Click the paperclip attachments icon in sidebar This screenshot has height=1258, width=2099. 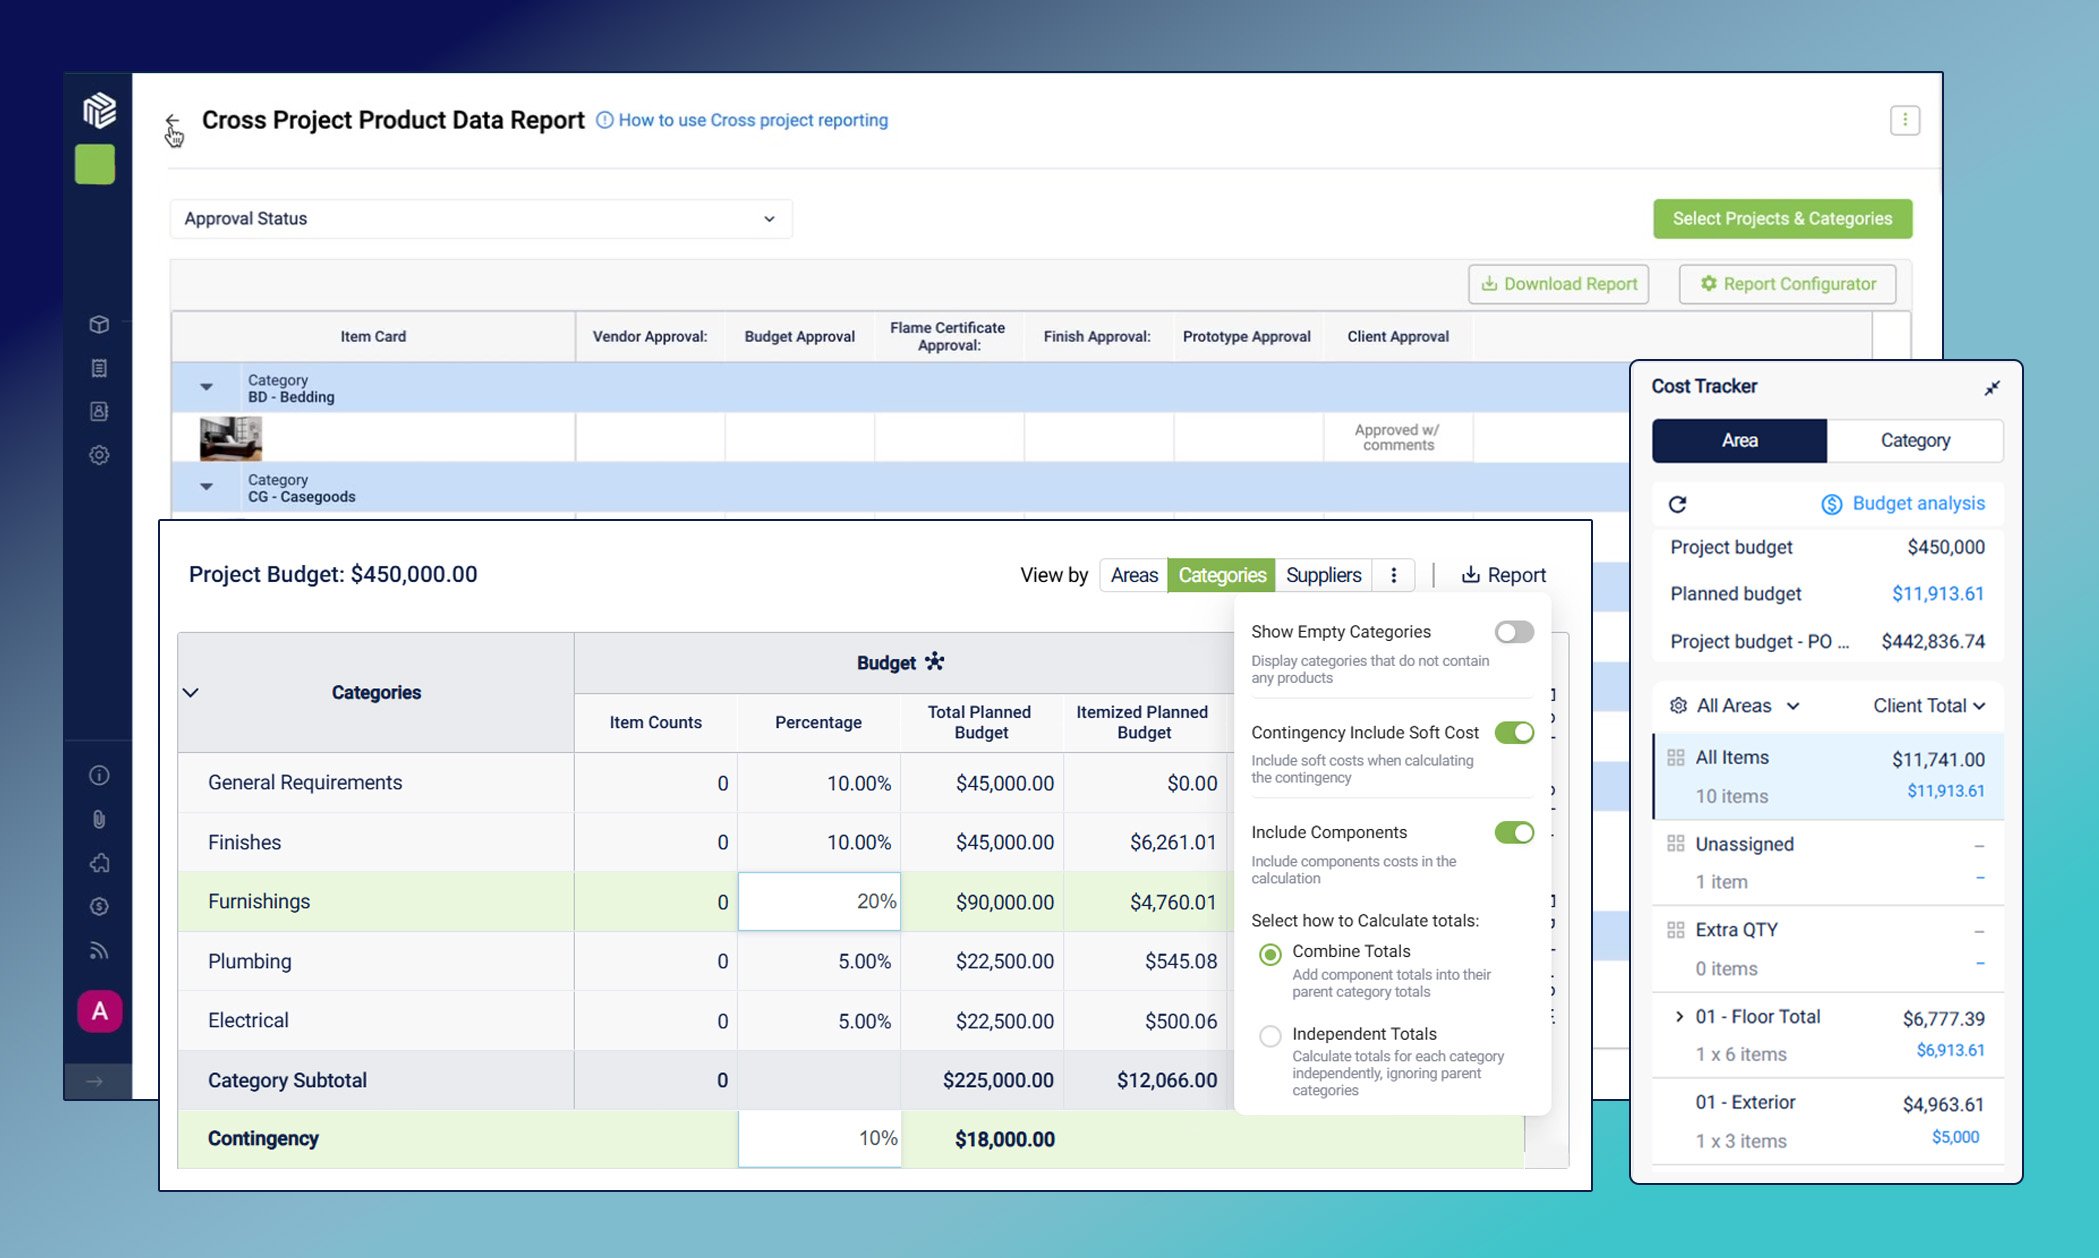coord(99,819)
